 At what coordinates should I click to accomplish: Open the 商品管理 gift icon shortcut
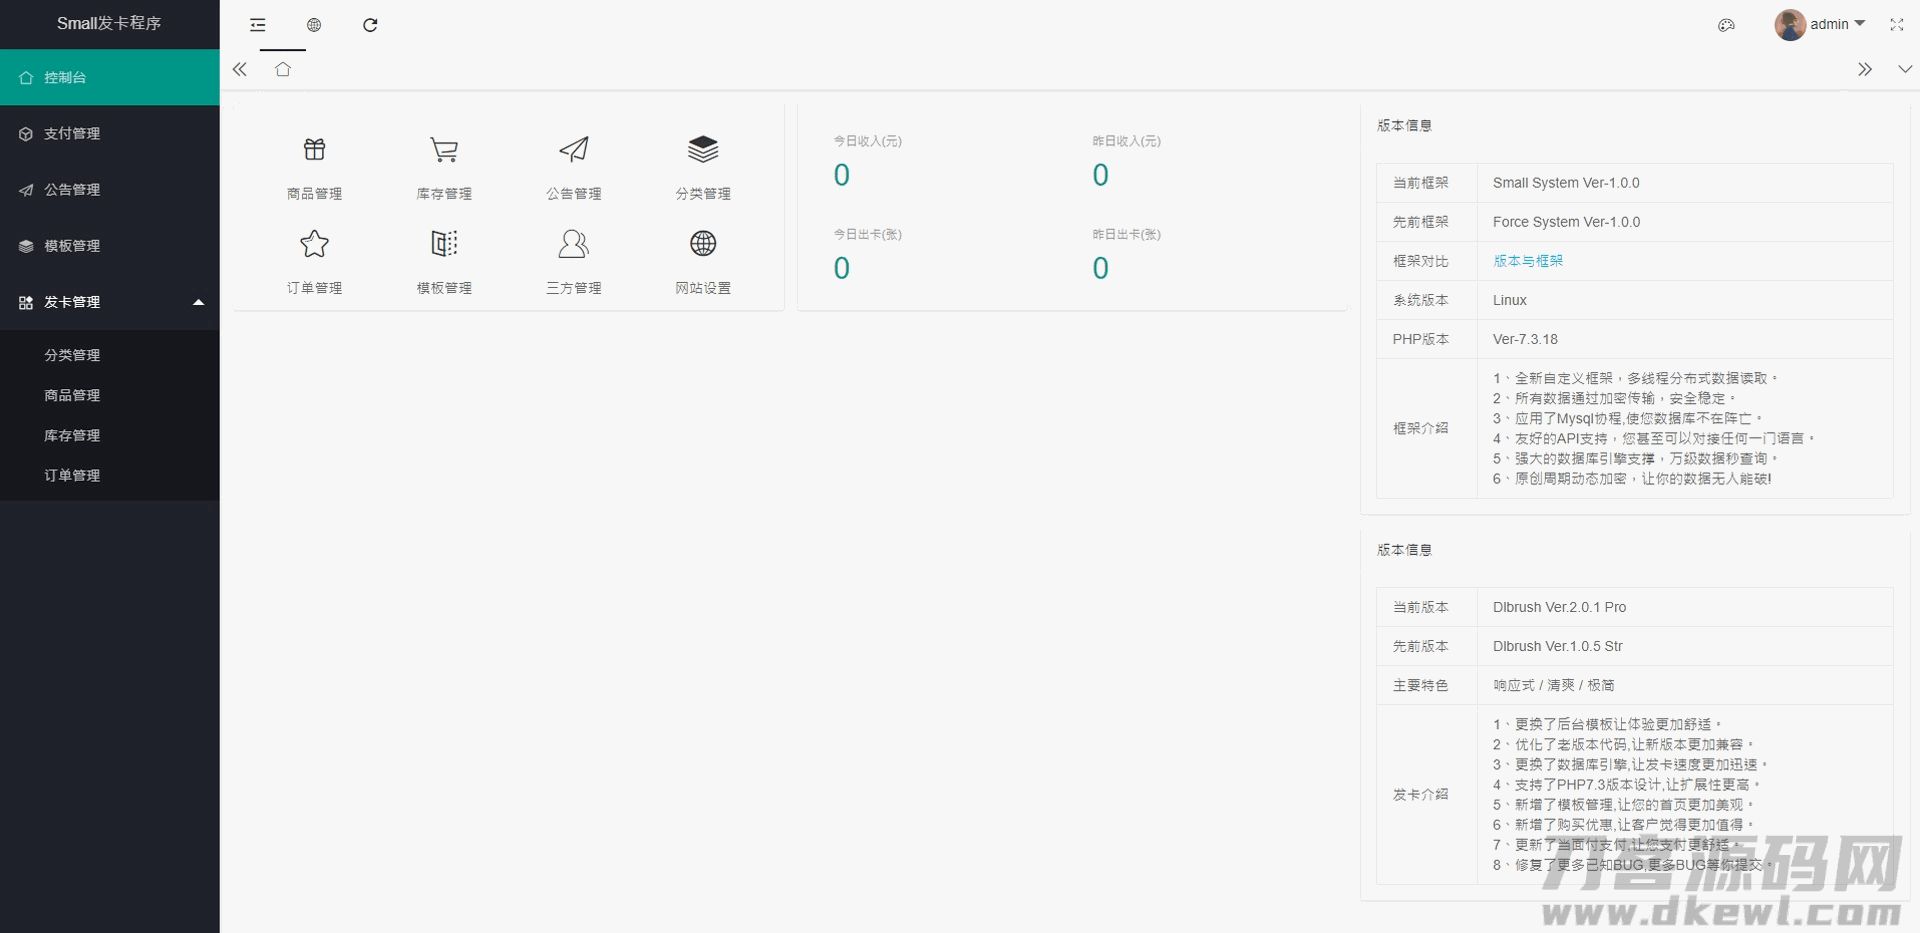click(x=314, y=150)
